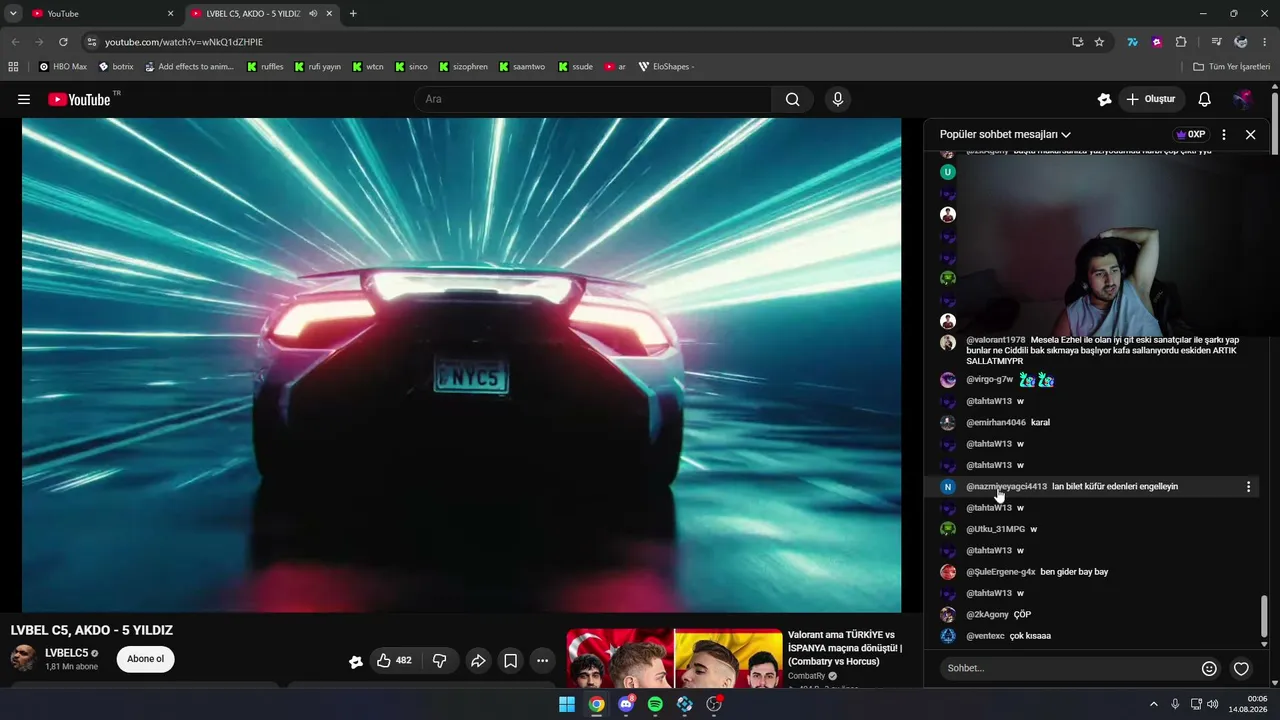The image size is (1280, 720).
Task: Start voice search with the microphone
Action: [x=838, y=99]
